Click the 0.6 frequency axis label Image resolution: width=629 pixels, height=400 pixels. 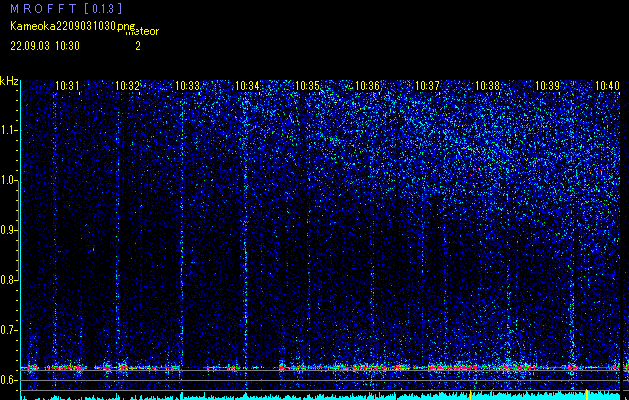coord(8,380)
